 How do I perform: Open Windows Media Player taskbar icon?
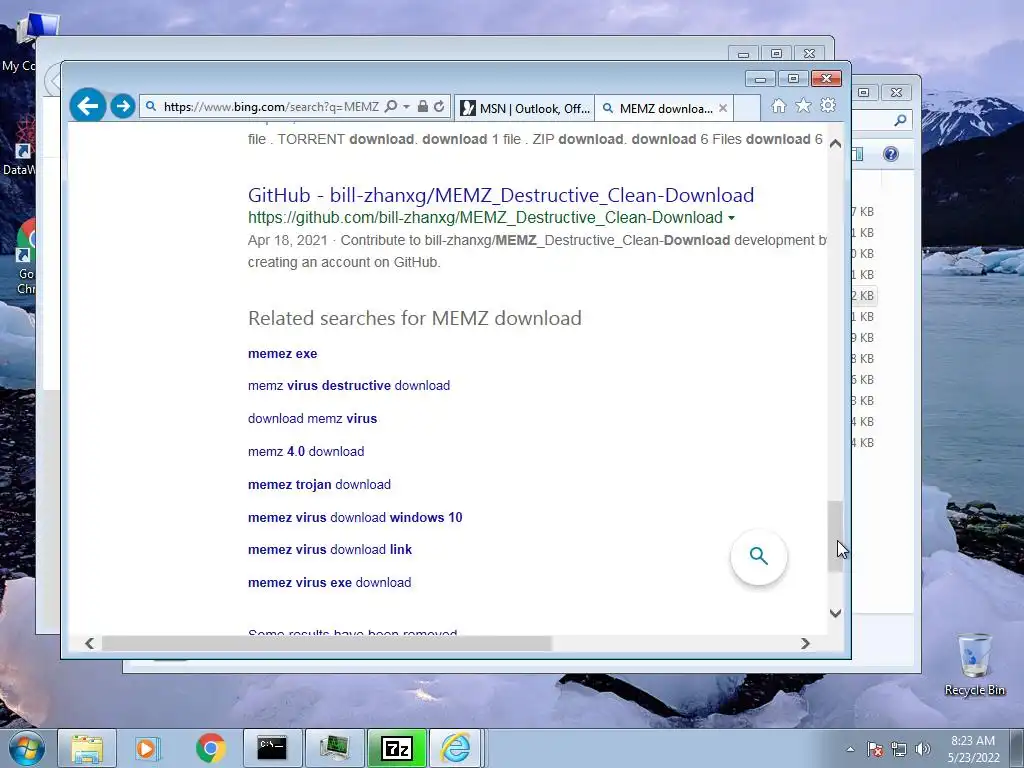click(148, 748)
